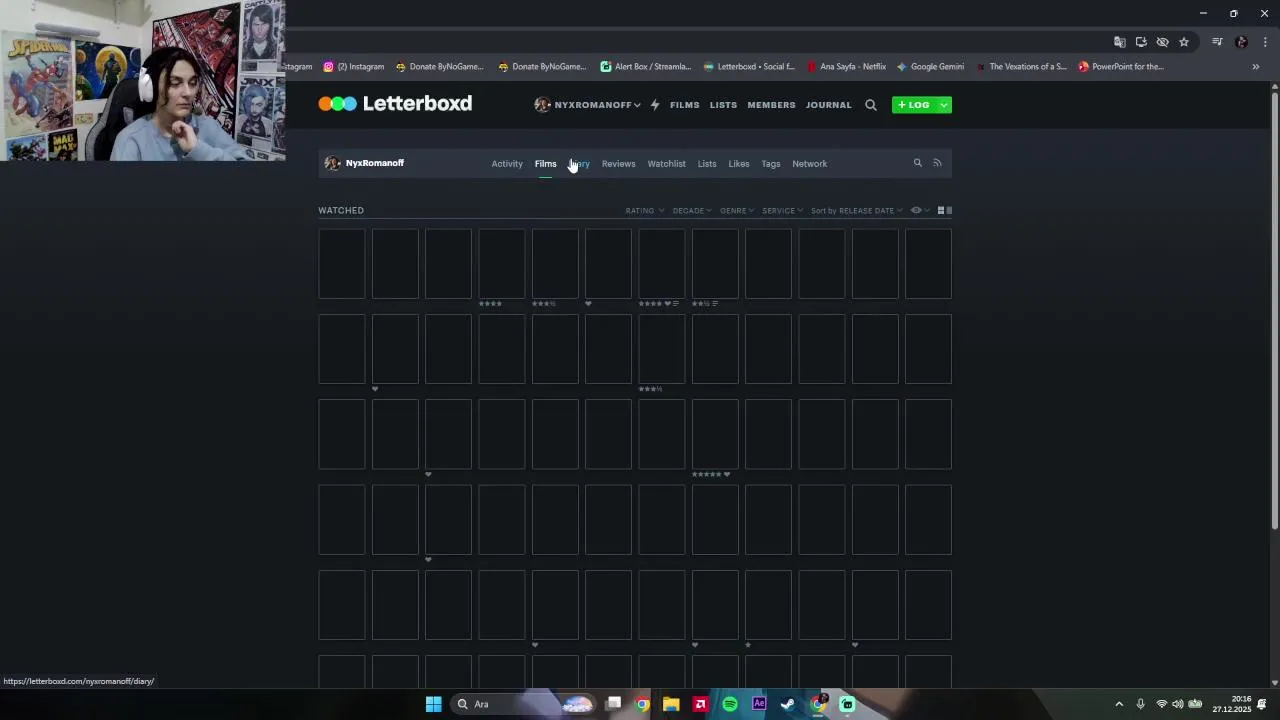Switch to list view icon
Screen dimensions: 1280x720
click(949, 211)
